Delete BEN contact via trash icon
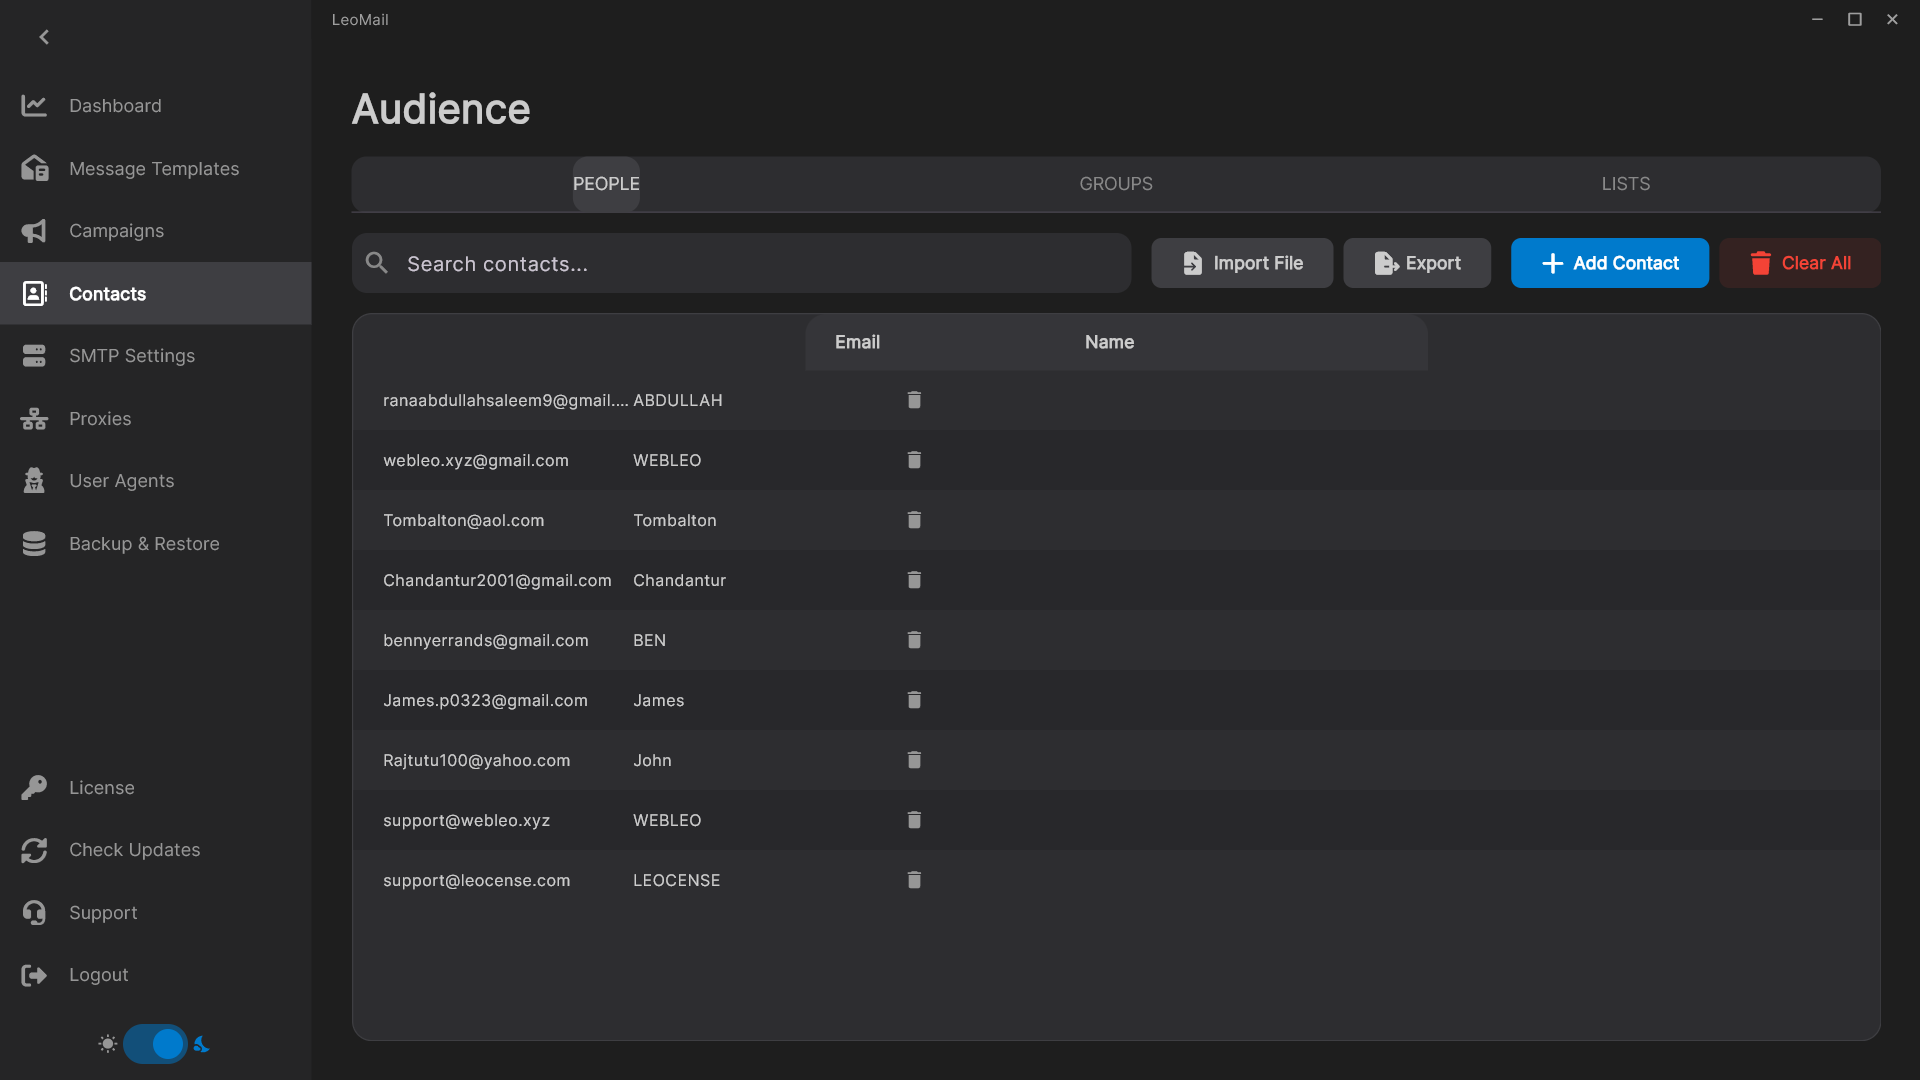 pyautogui.click(x=914, y=640)
